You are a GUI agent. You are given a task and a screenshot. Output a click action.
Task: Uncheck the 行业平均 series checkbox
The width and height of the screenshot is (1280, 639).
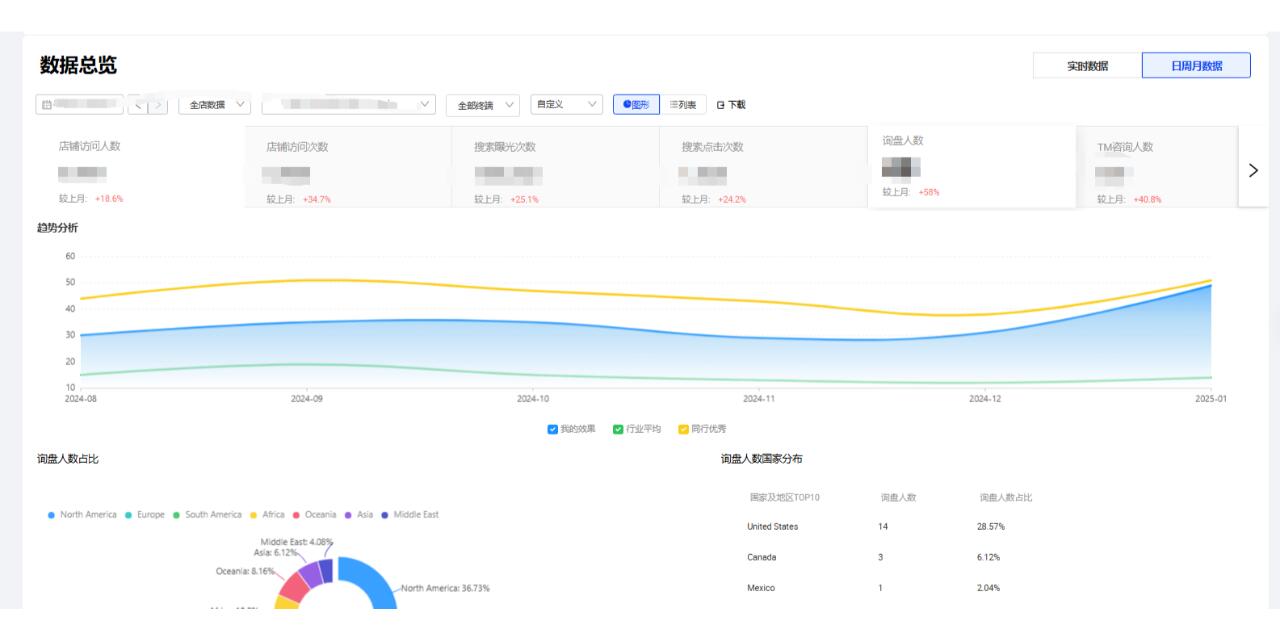[x=618, y=429]
